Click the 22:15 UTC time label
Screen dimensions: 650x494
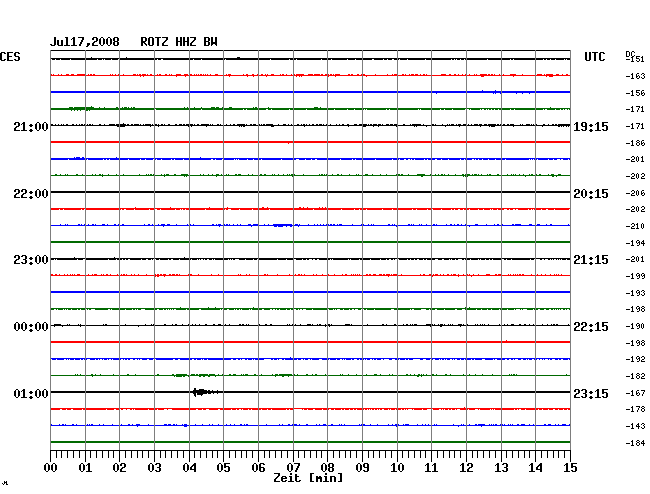(x=591, y=327)
